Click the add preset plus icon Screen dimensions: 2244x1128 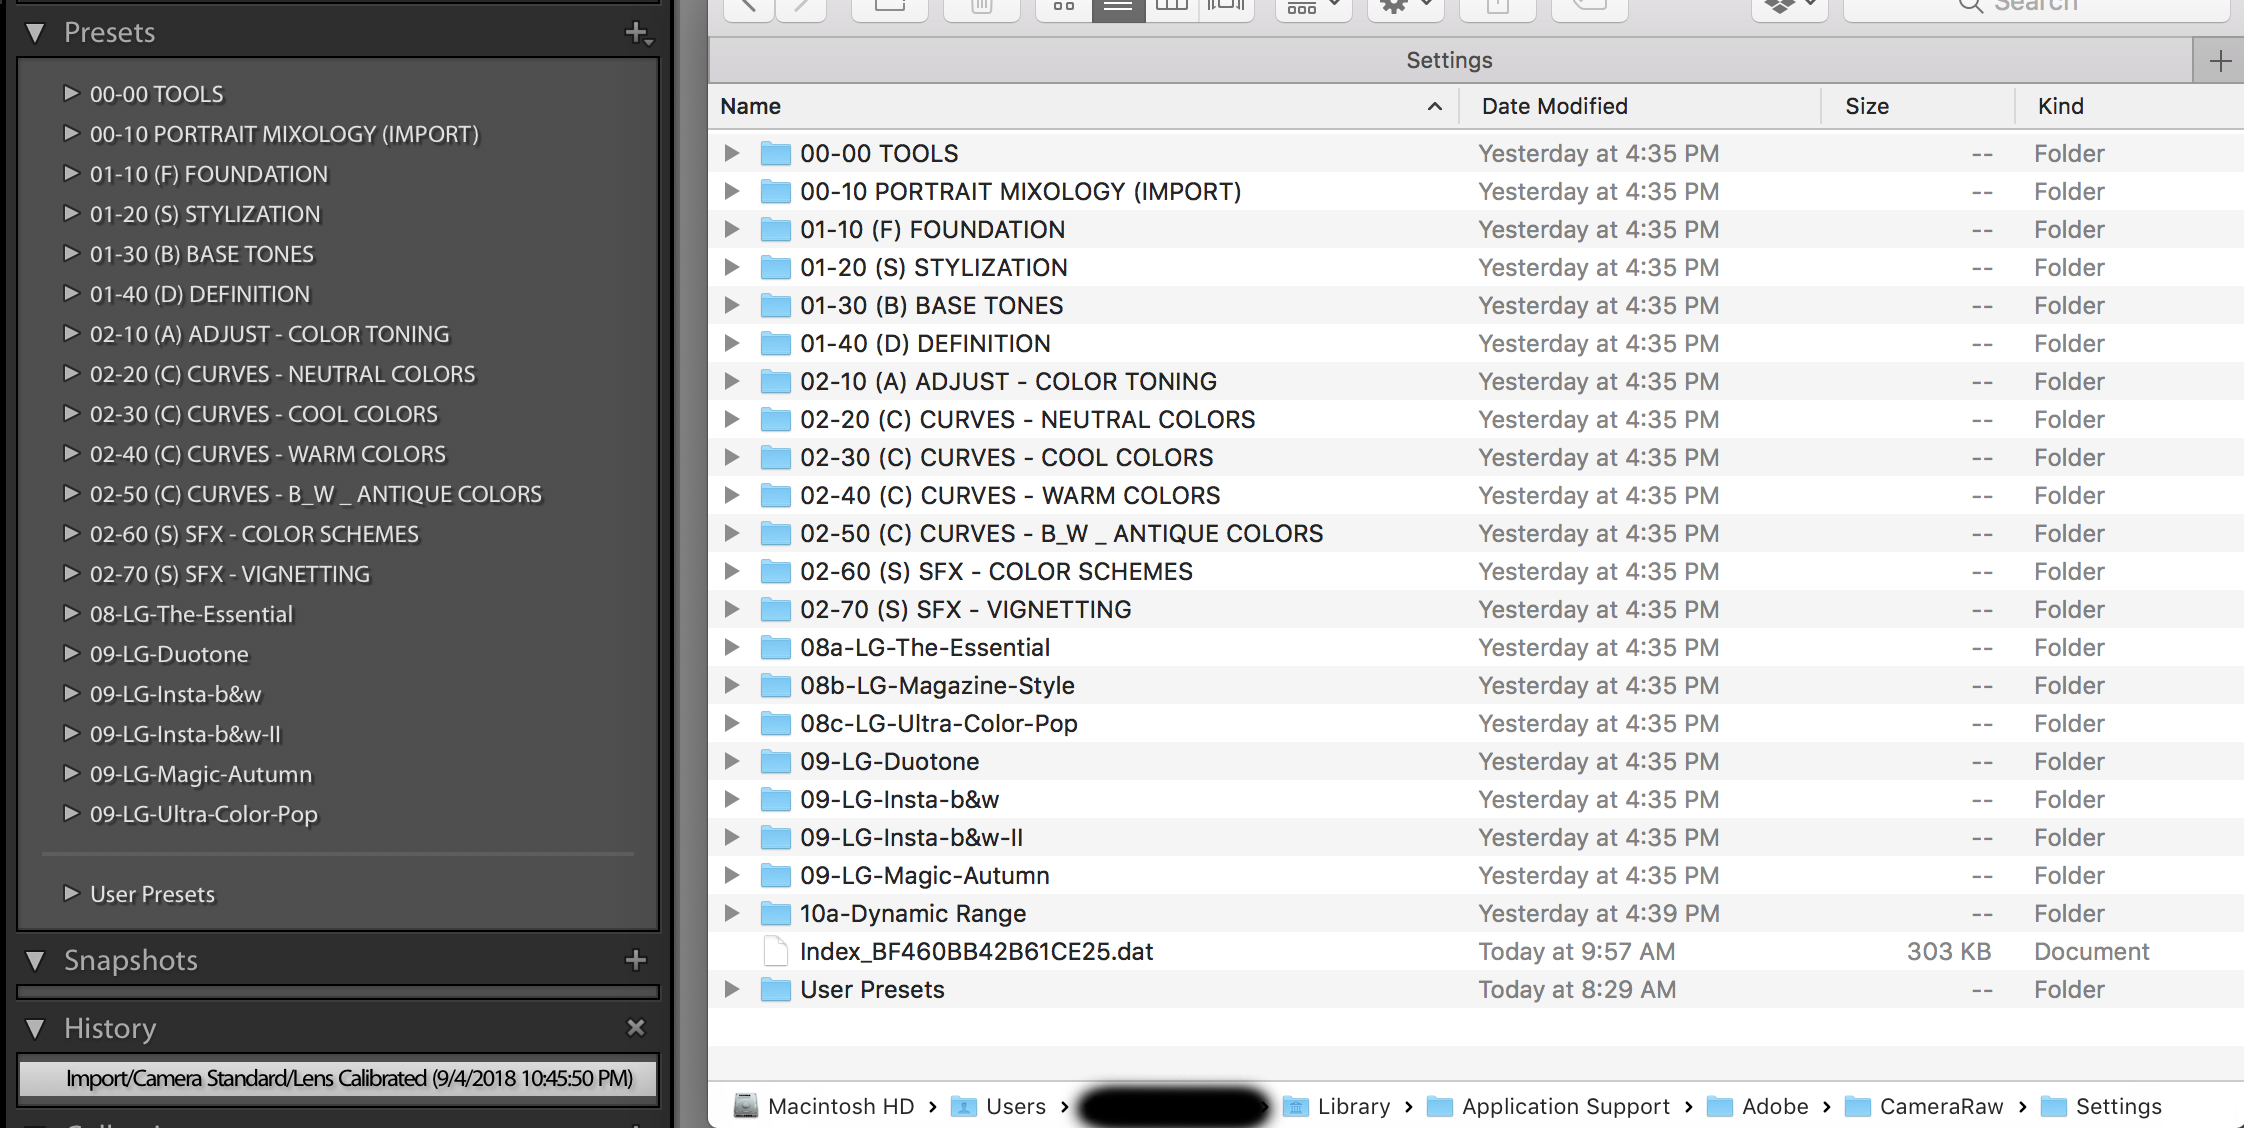(637, 33)
